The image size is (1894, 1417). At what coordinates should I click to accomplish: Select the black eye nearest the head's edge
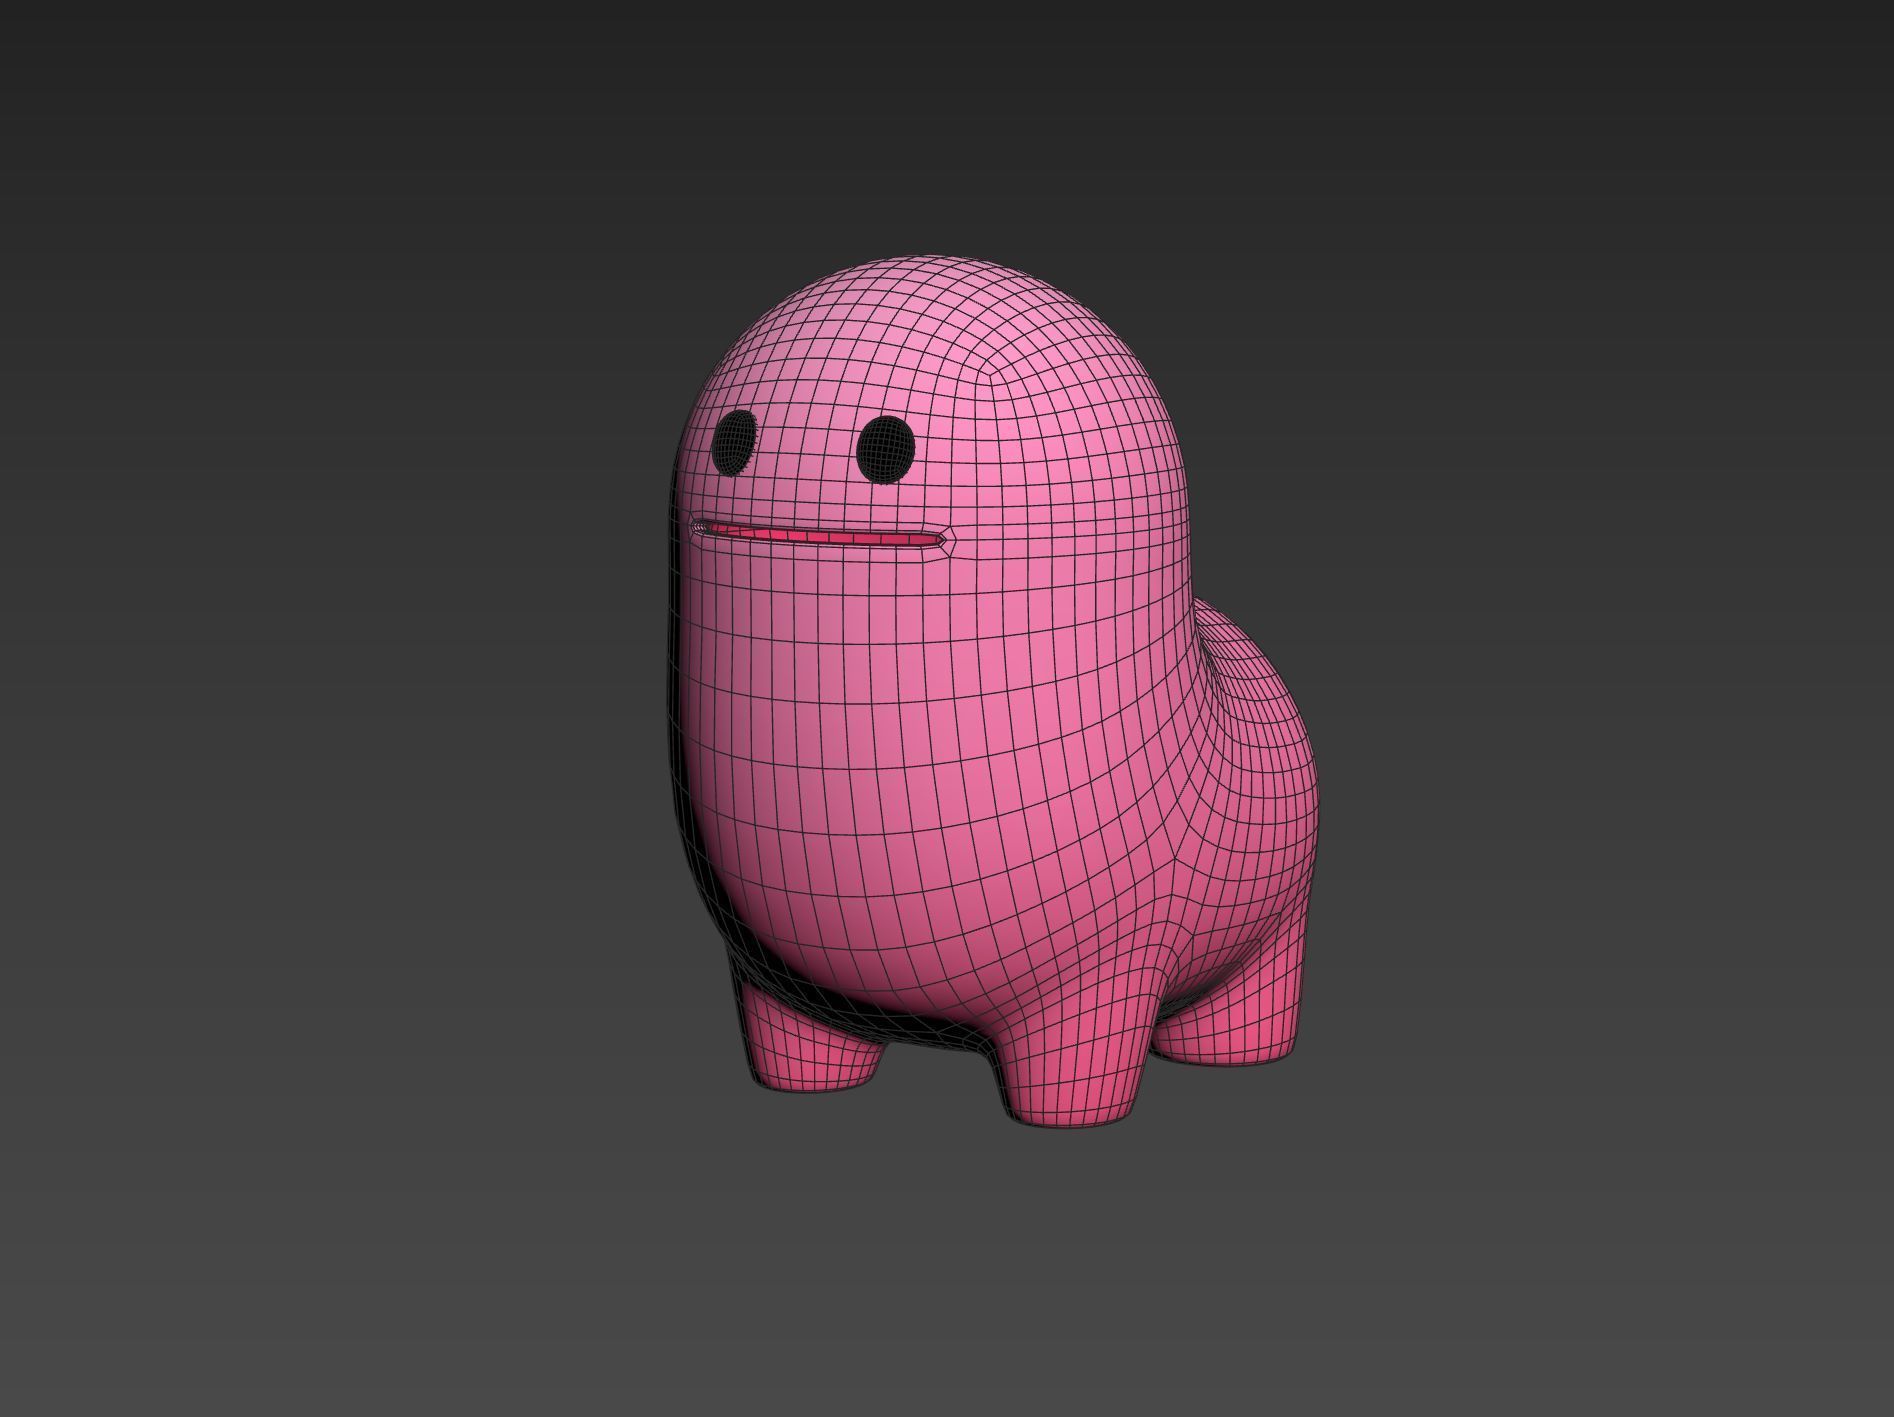pyautogui.click(x=735, y=441)
